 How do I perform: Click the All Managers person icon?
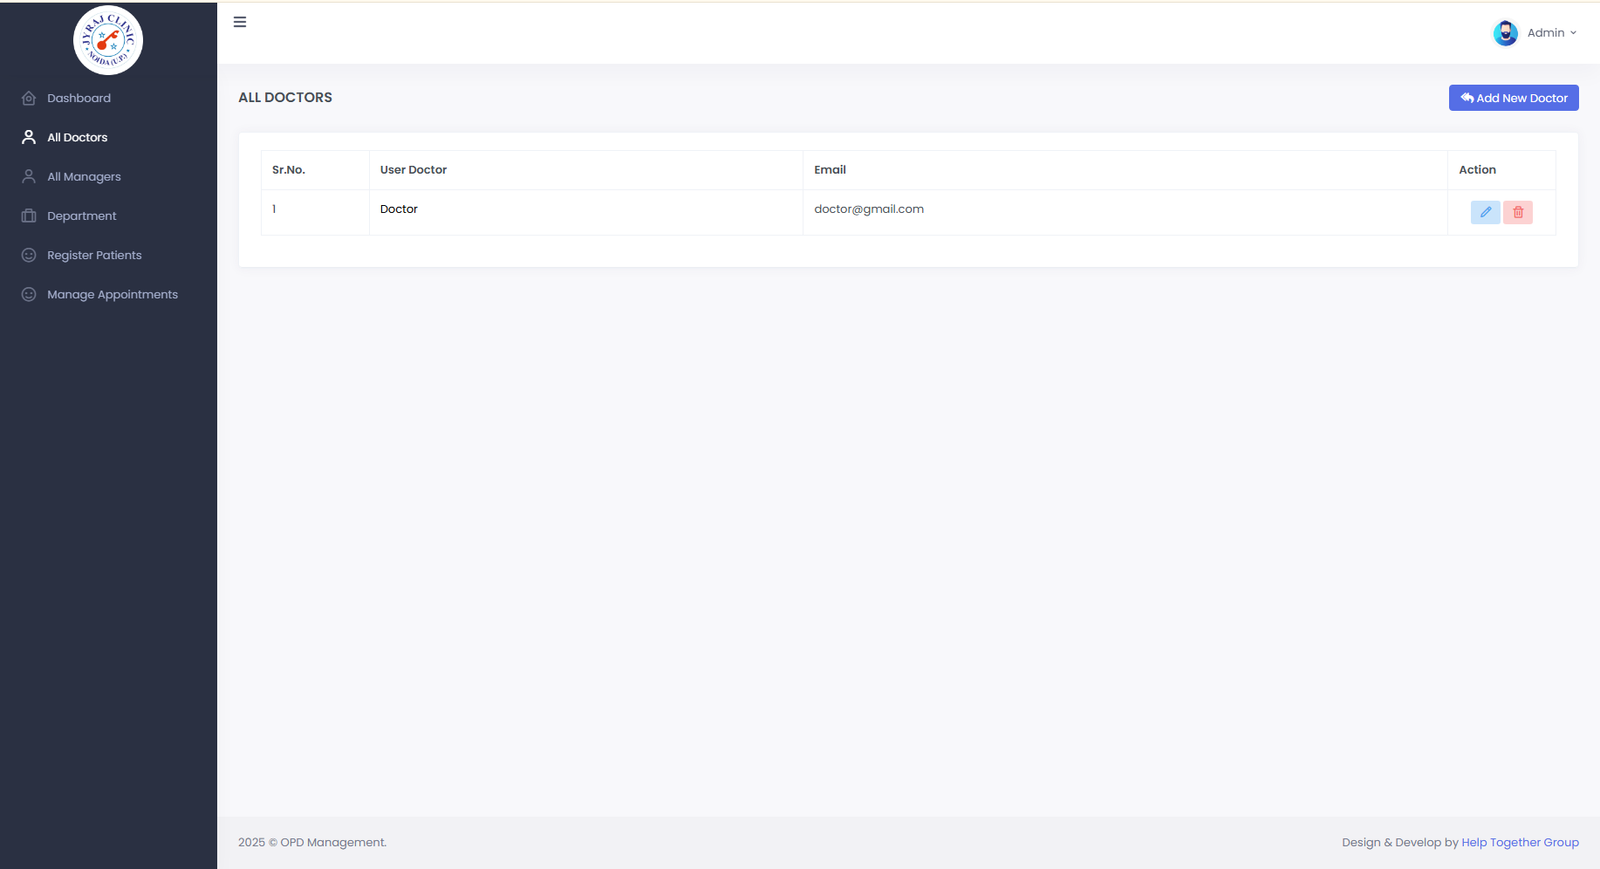[29, 176]
